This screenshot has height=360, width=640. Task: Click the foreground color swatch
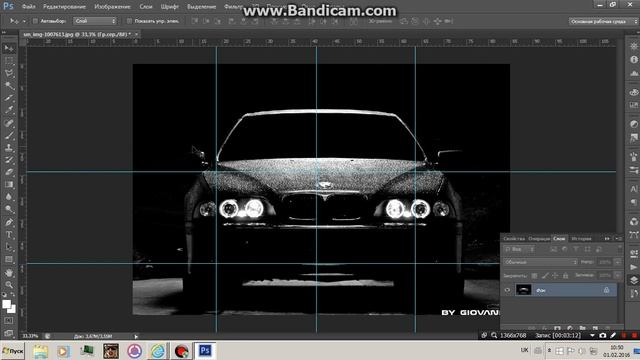pyautogui.click(x=6, y=304)
